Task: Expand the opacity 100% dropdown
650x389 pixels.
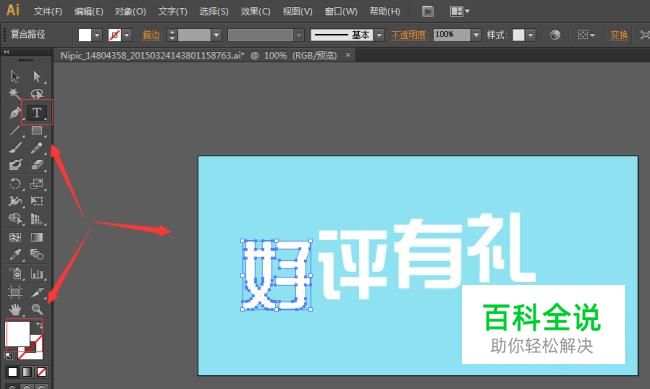Action: coord(476,35)
